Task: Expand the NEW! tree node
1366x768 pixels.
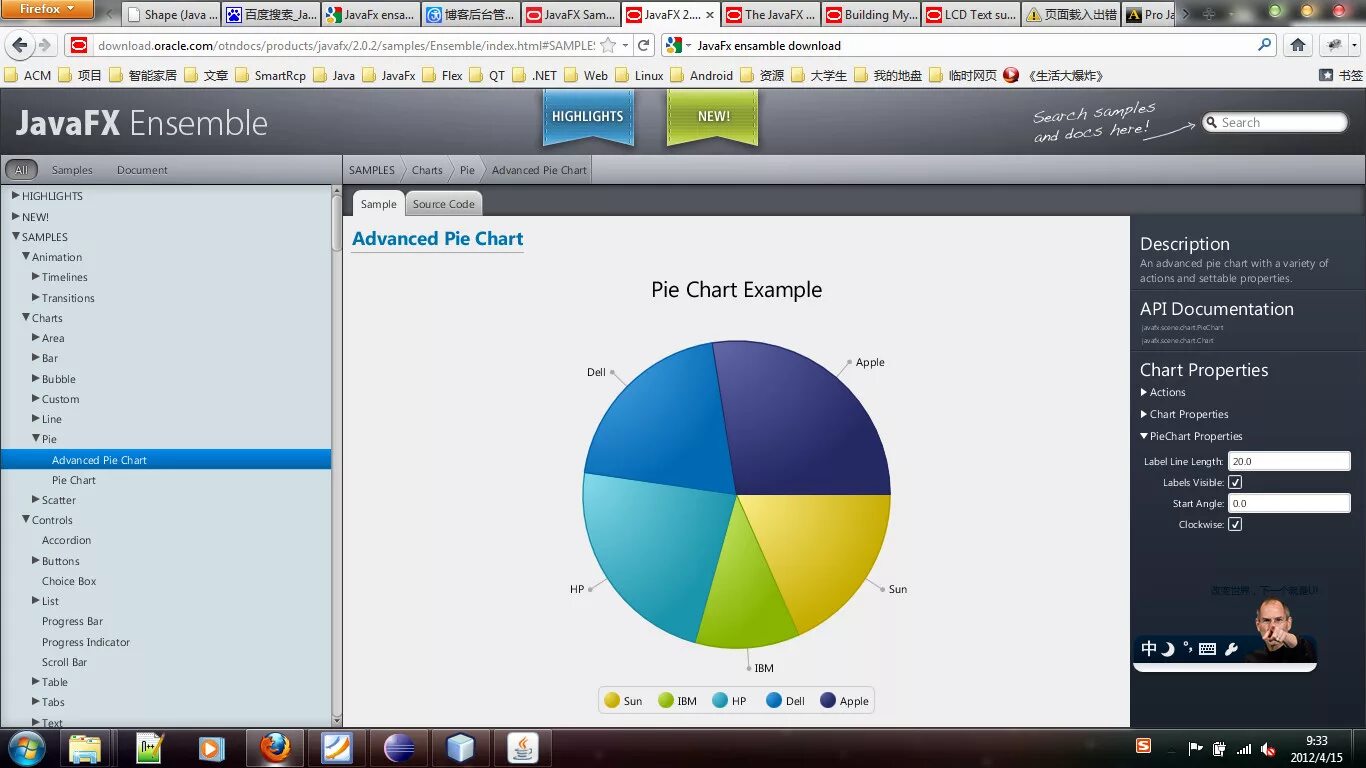Action: [x=16, y=216]
